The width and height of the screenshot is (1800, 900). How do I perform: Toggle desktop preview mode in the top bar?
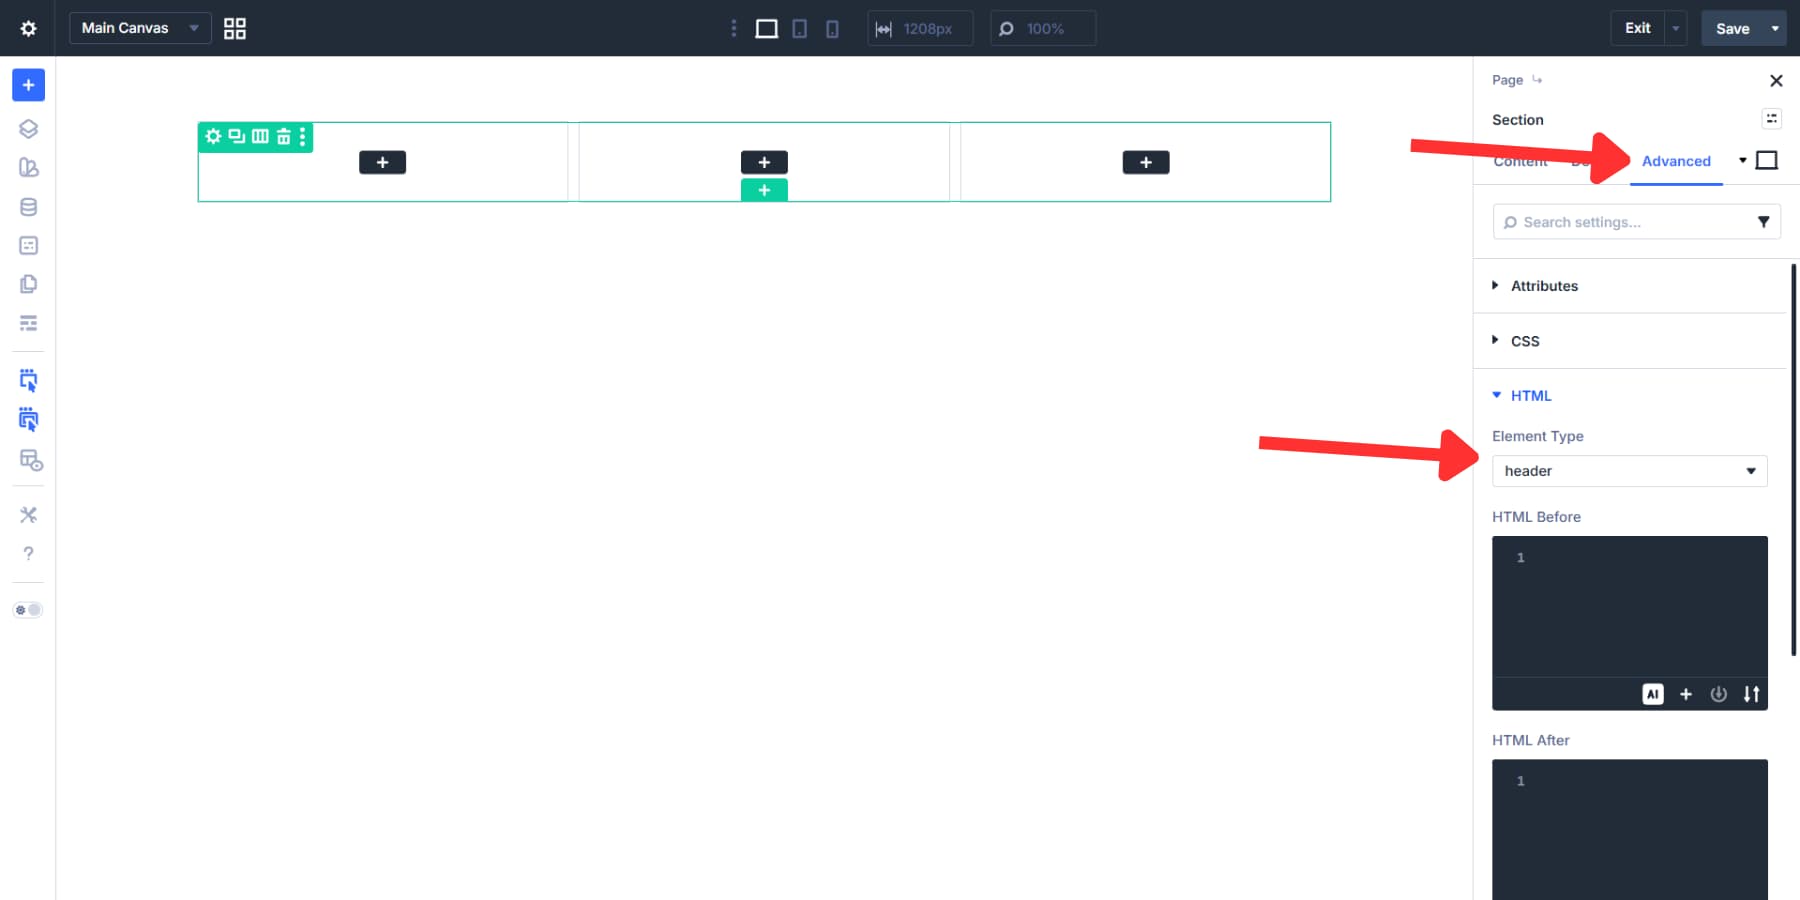pyautogui.click(x=766, y=28)
